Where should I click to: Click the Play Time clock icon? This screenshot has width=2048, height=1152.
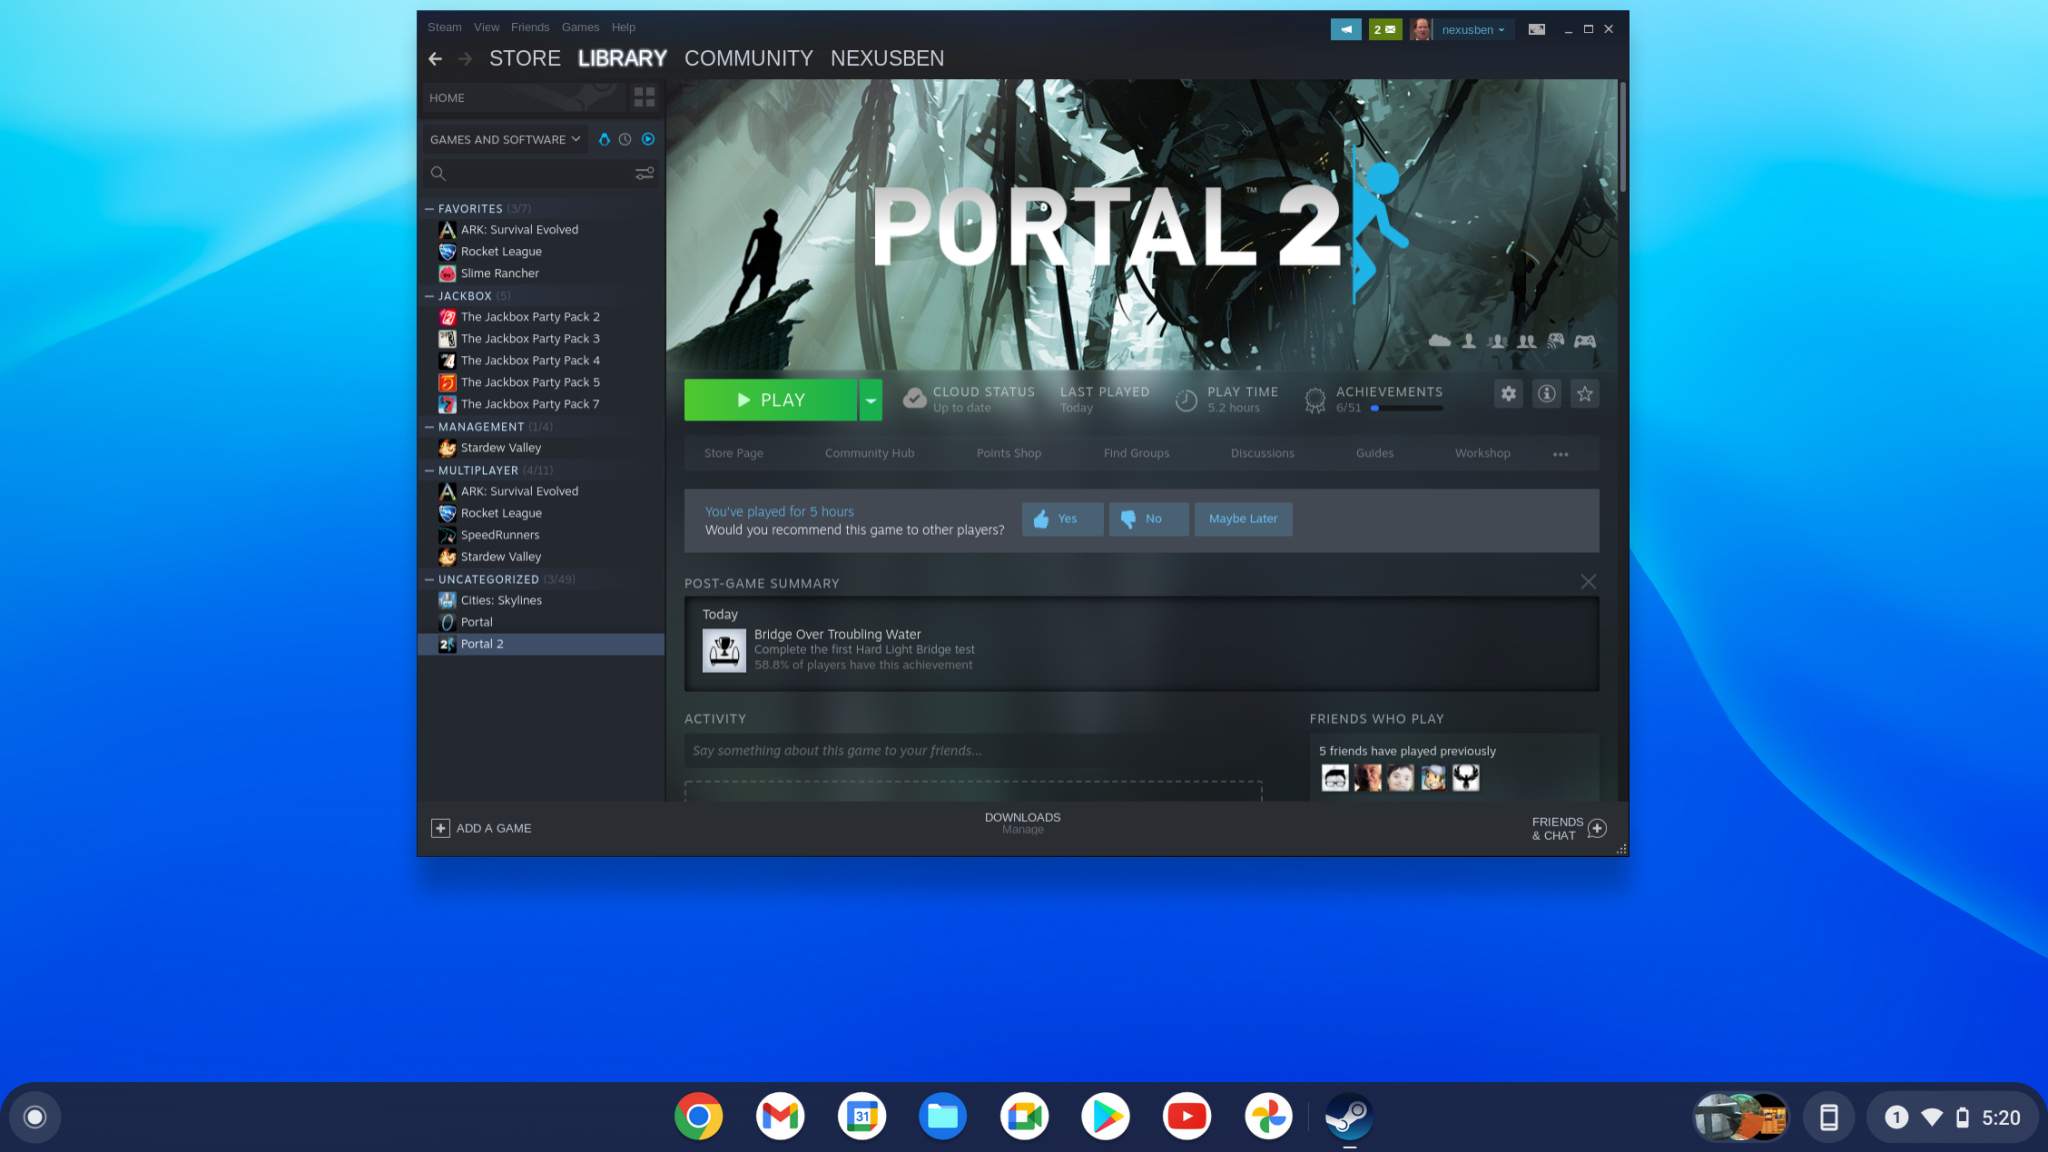[1186, 400]
